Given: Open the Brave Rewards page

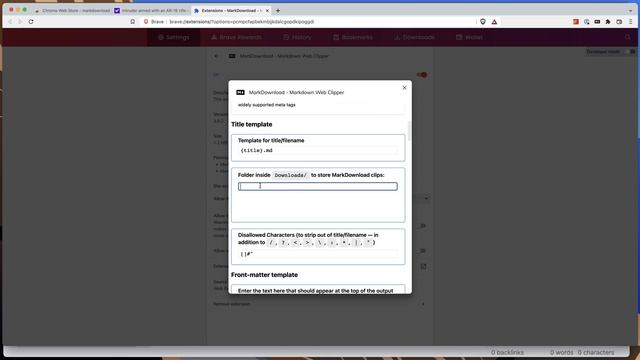Looking at the screenshot, I should click(x=236, y=37).
